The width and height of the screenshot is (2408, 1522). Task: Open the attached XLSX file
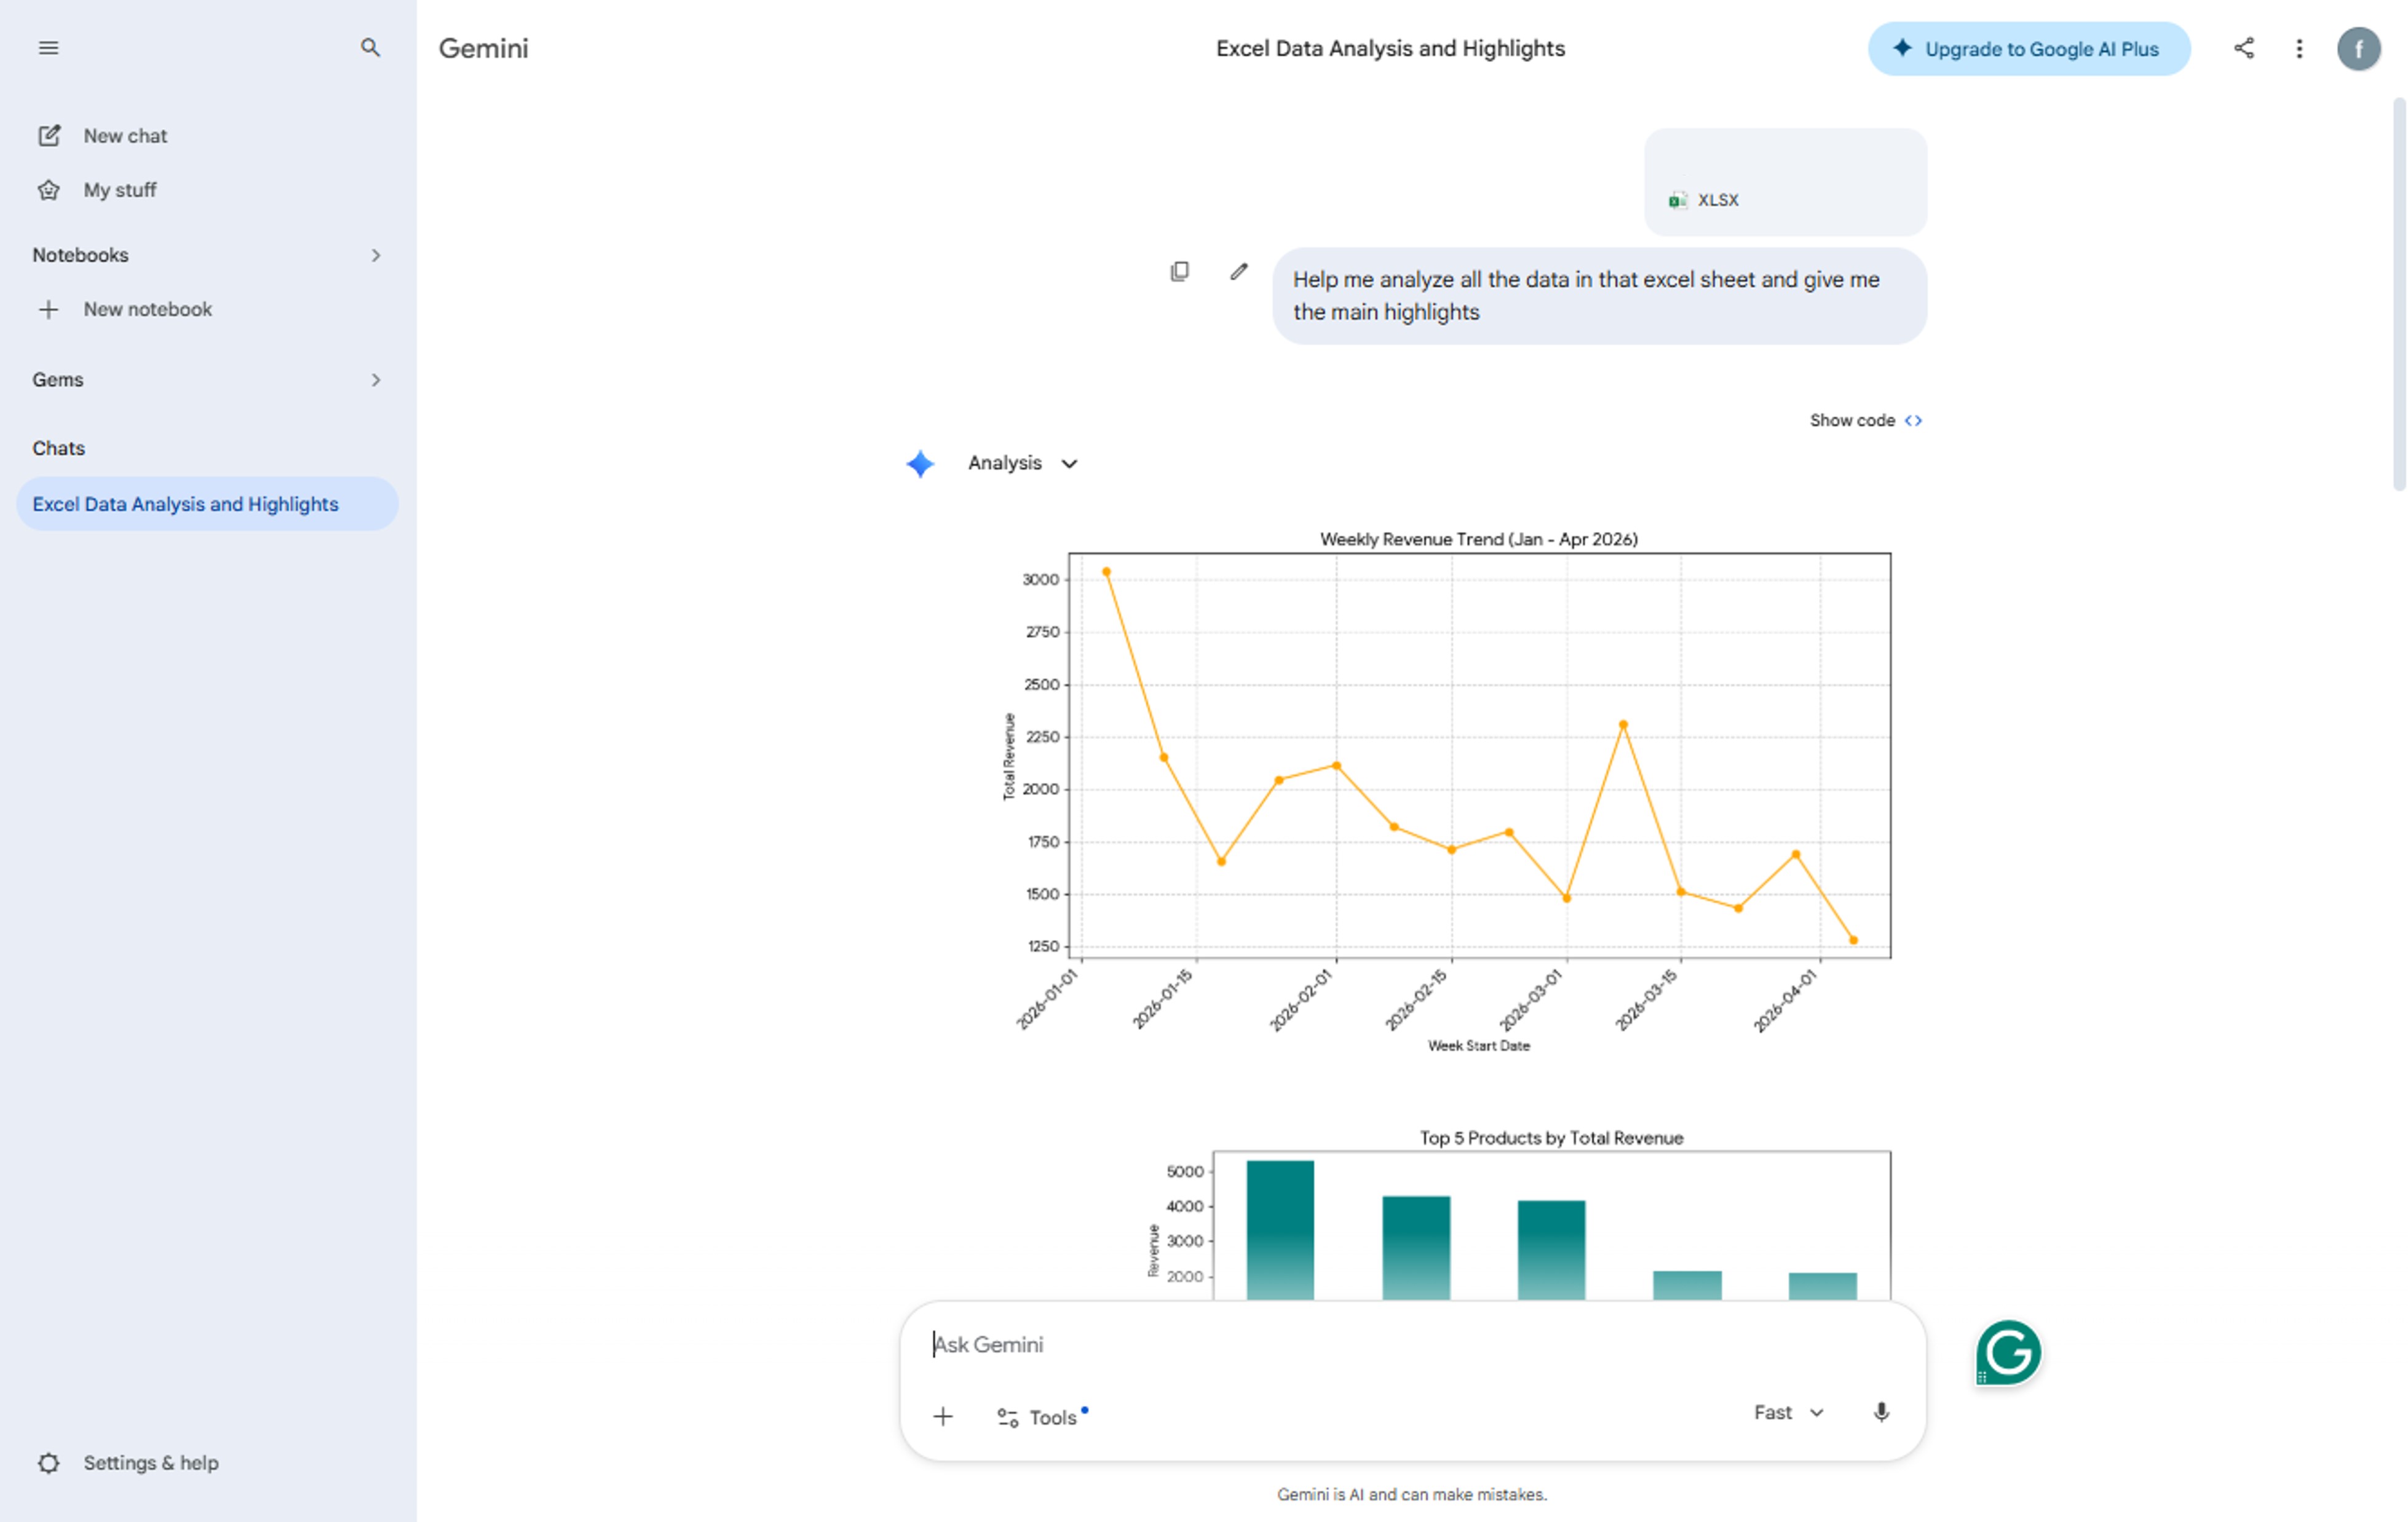(x=1785, y=182)
